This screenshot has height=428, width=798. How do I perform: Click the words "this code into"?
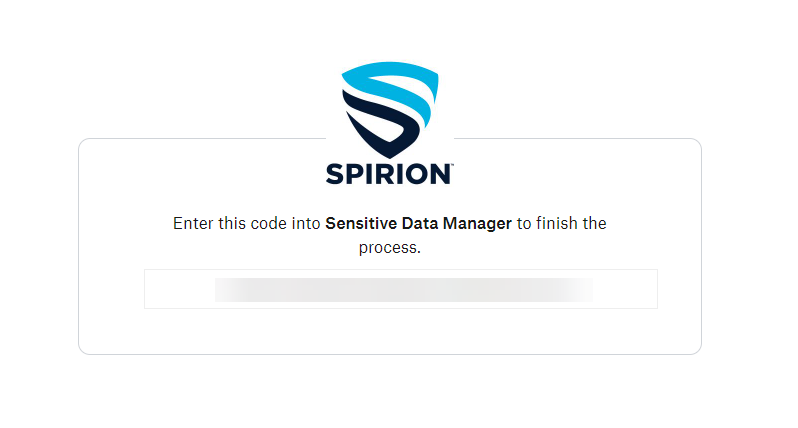point(270,223)
